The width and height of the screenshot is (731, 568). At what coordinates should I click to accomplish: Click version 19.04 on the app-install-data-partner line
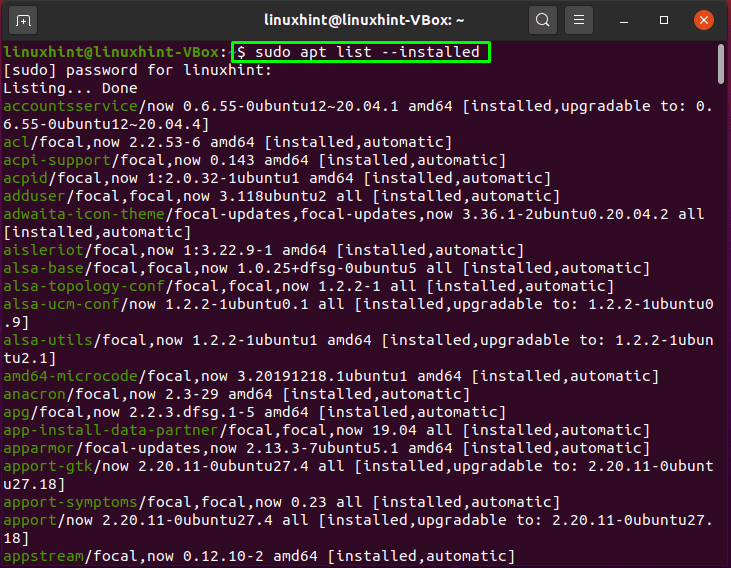pyautogui.click(x=394, y=430)
